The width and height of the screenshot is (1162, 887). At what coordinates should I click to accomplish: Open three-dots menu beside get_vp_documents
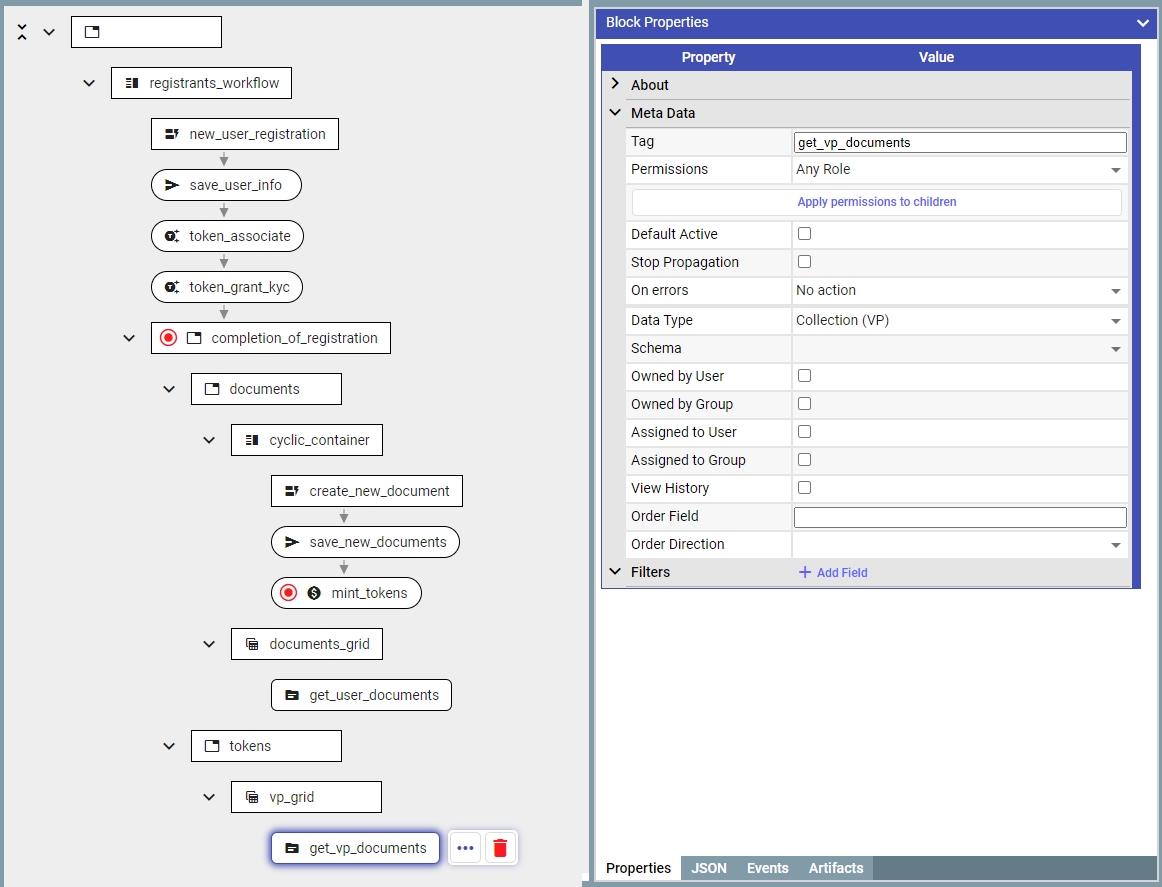point(465,848)
